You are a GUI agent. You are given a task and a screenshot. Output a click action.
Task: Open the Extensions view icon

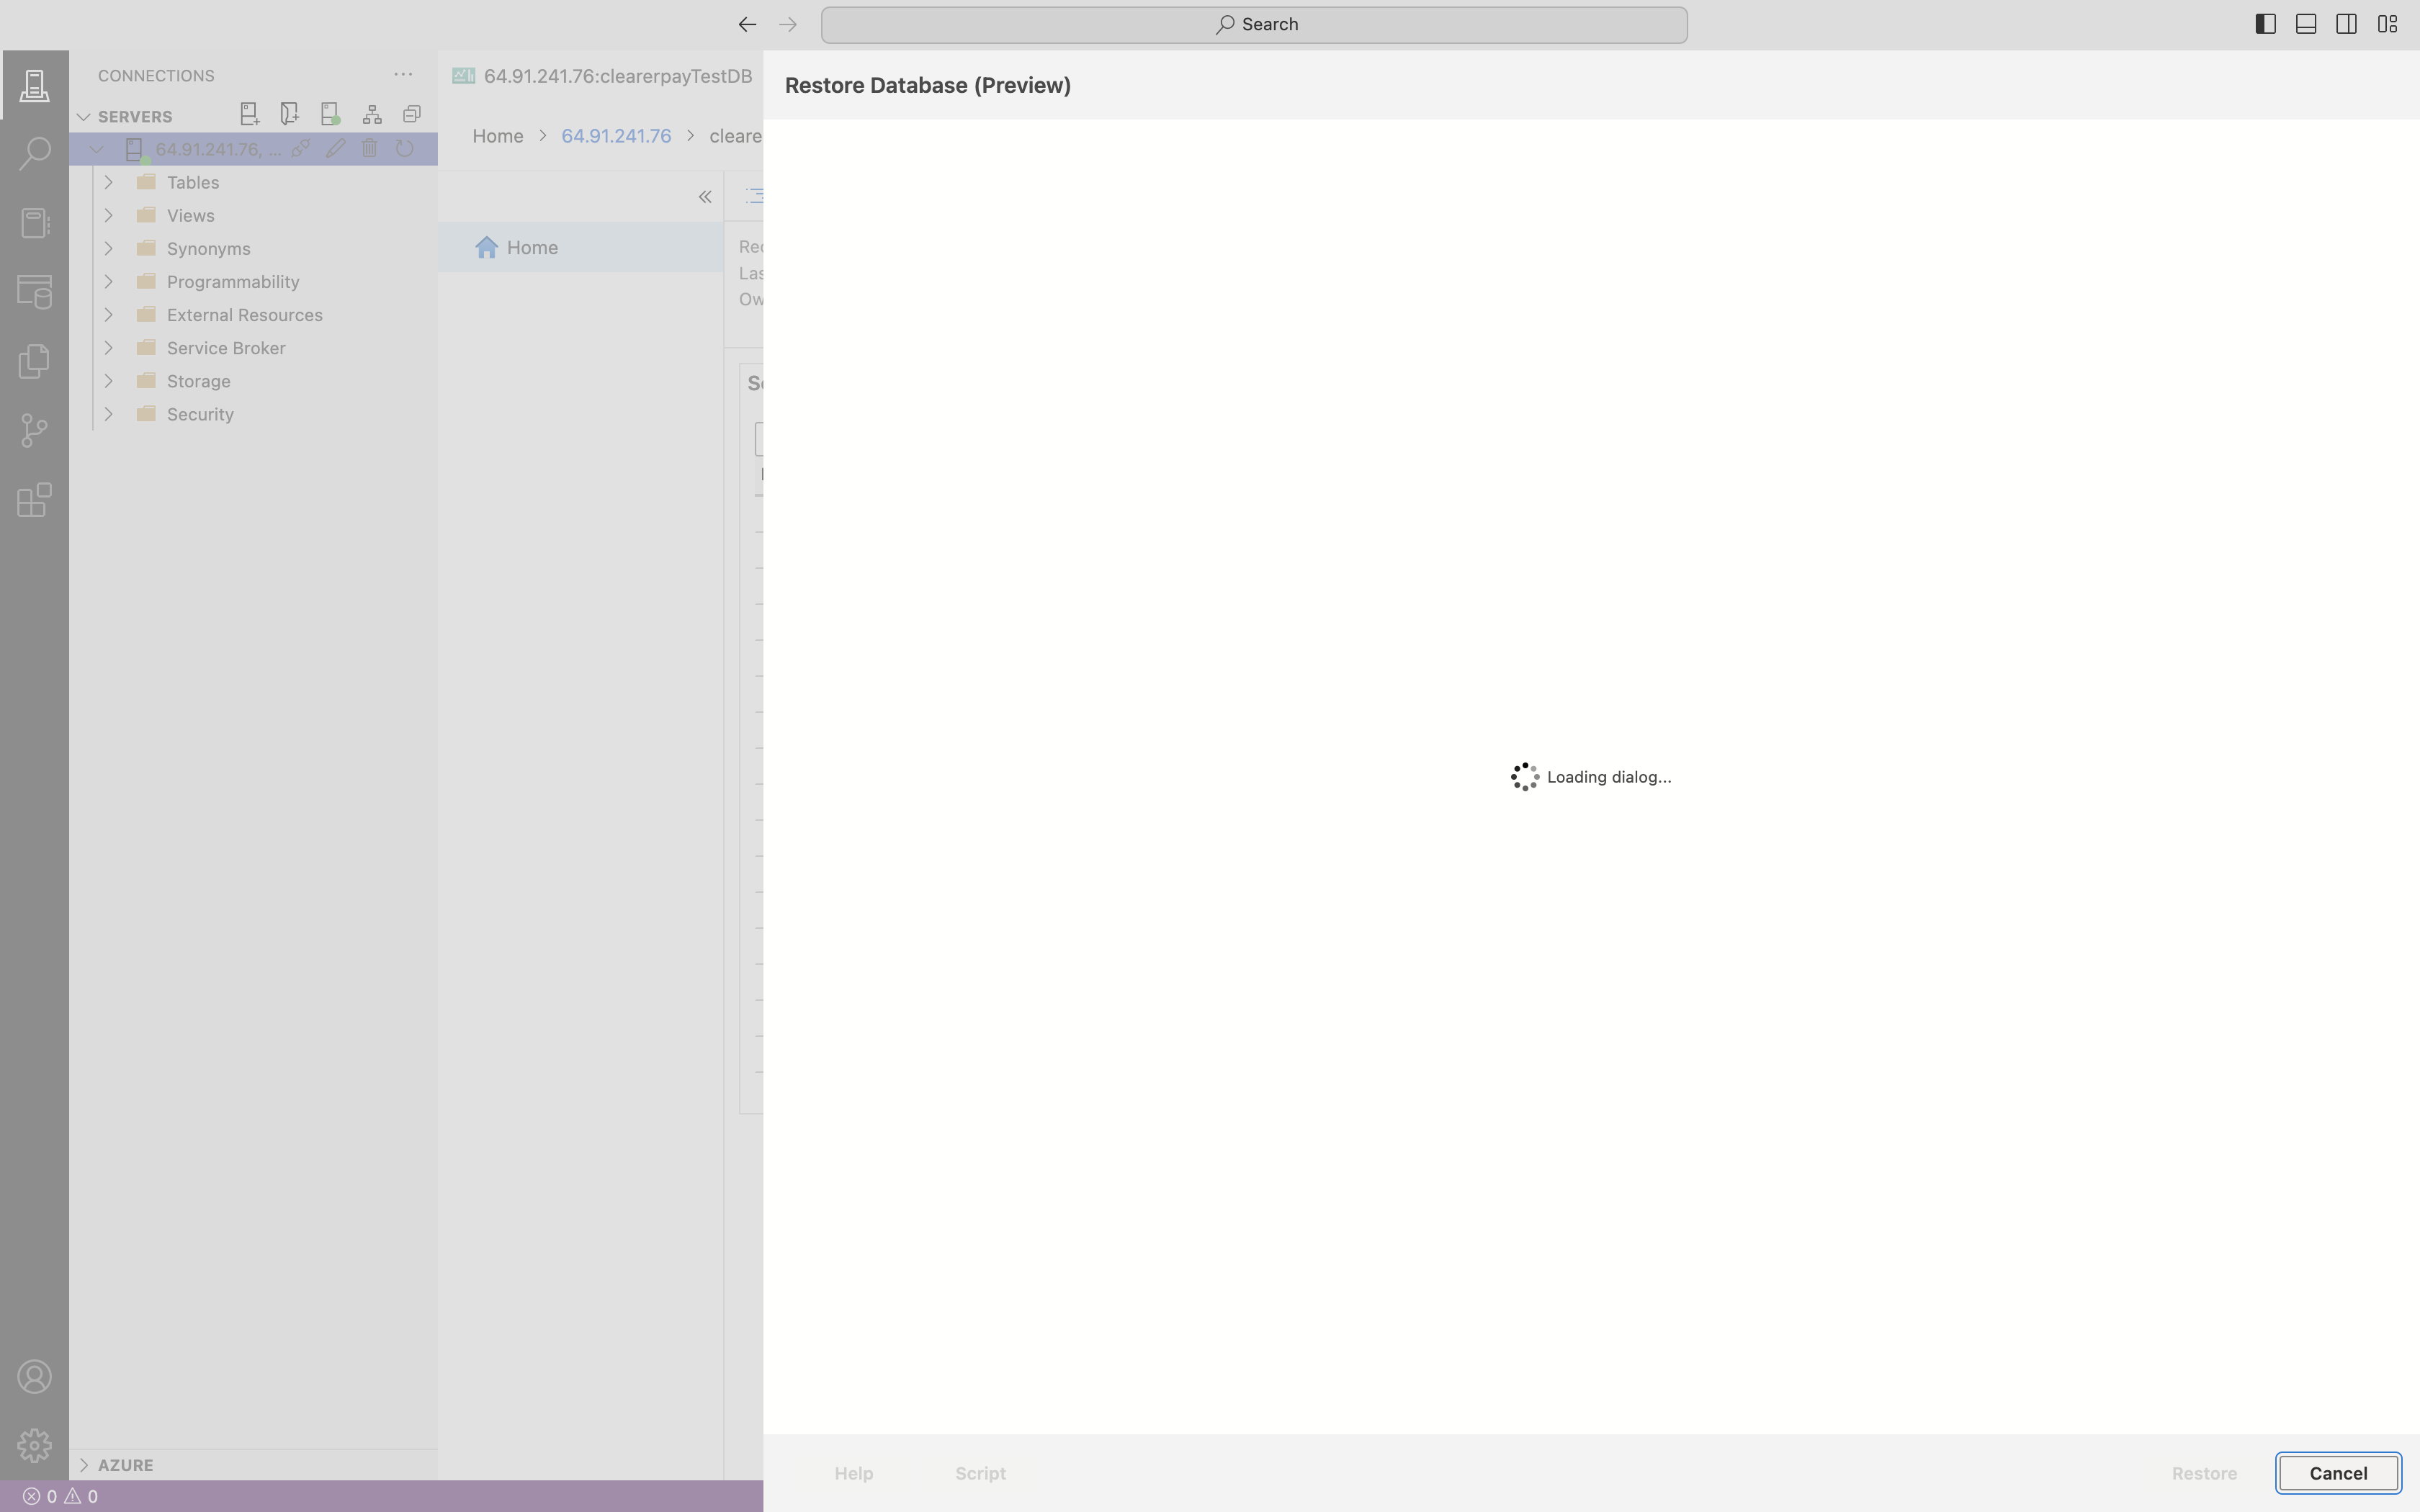click(34, 499)
